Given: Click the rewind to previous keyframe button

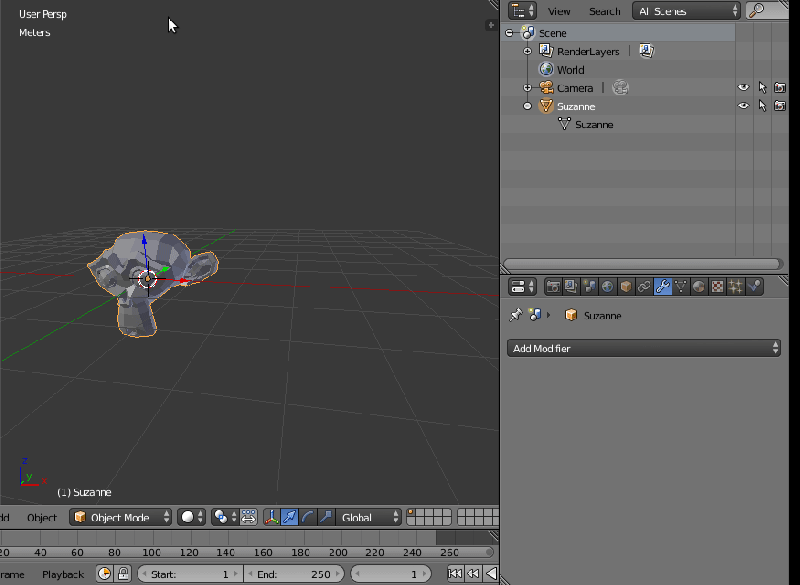Looking at the screenshot, I should click(x=473, y=574).
